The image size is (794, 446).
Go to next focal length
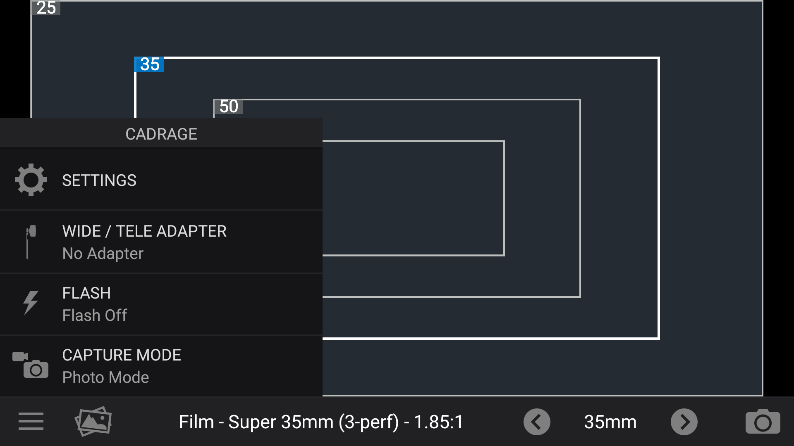pyautogui.click(x=684, y=421)
